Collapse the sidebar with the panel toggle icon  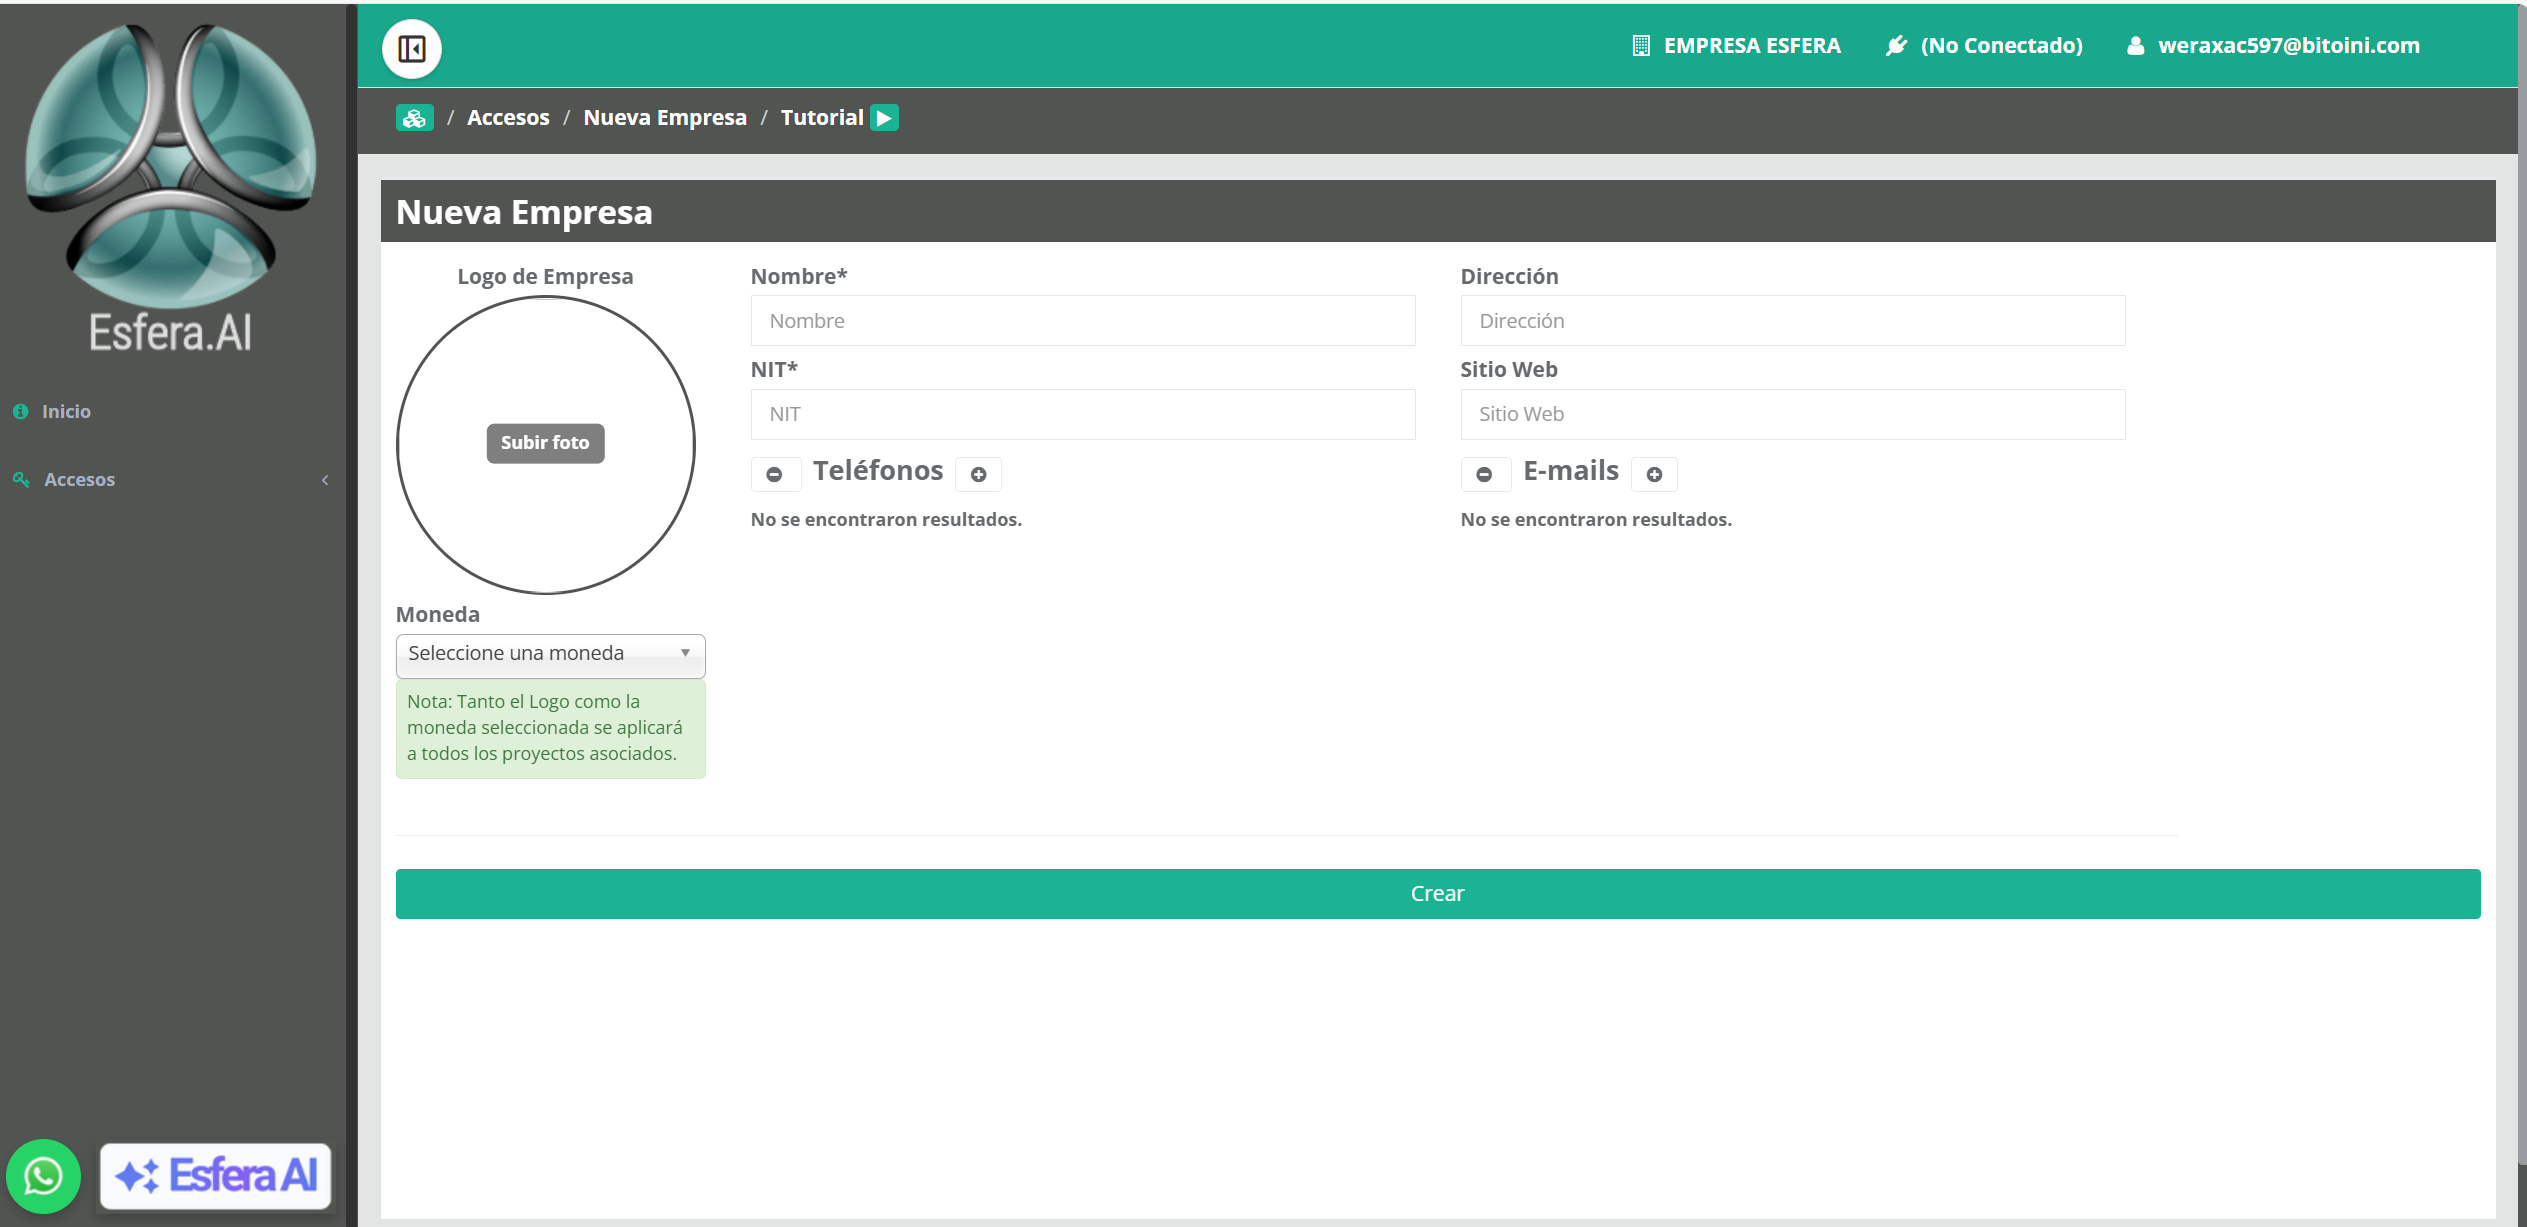click(x=411, y=48)
